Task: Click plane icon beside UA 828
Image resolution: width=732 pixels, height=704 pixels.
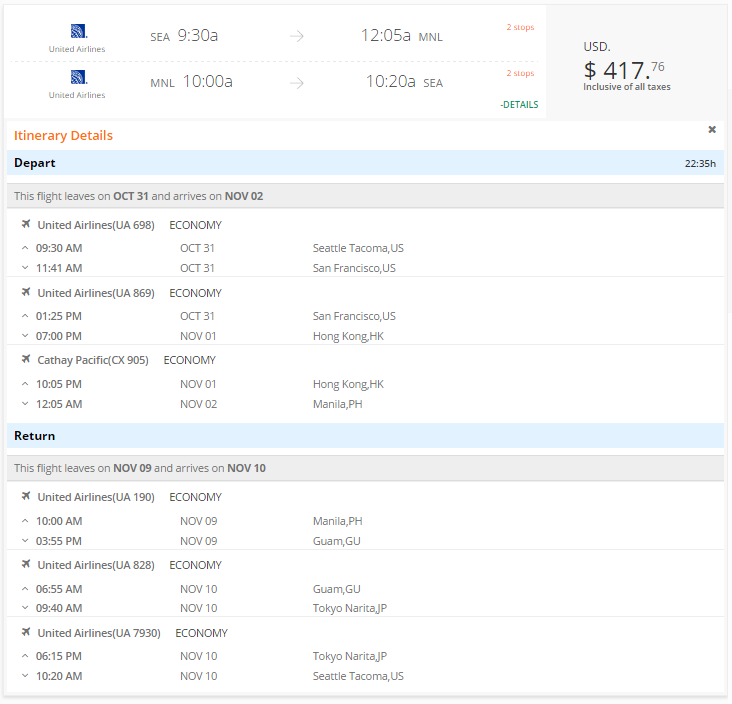Action: (x=26, y=564)
